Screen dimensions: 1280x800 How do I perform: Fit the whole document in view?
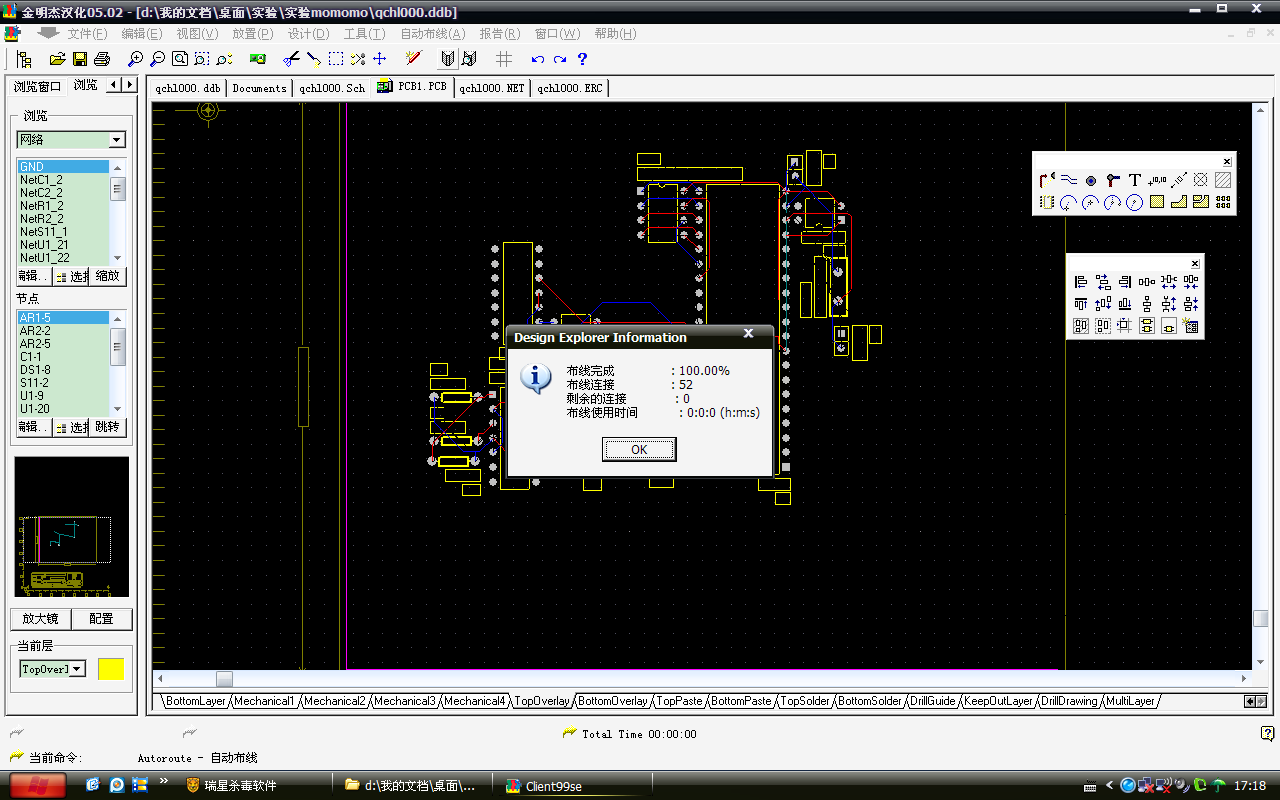(x=179, y=60)
